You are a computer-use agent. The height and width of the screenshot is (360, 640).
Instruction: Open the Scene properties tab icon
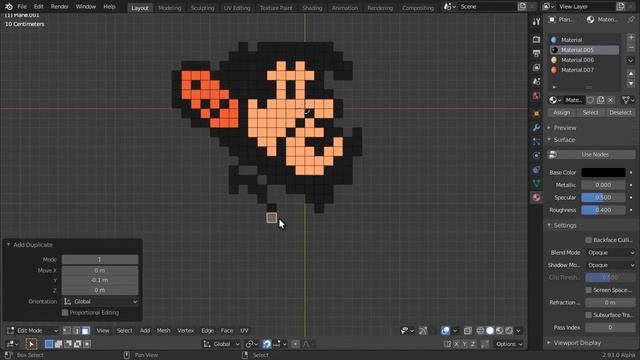point(536,82)
